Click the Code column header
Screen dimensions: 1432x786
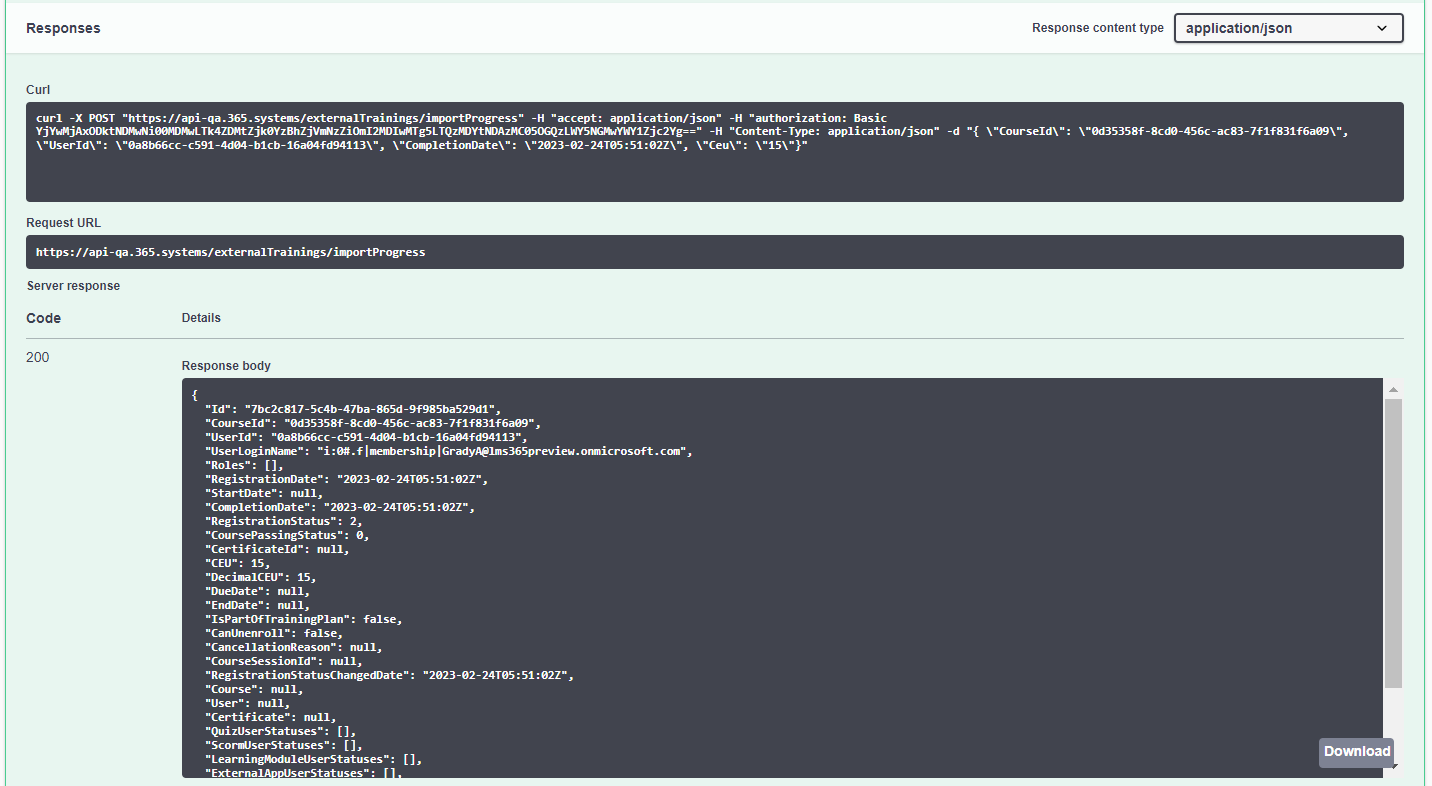coord(43,318)
